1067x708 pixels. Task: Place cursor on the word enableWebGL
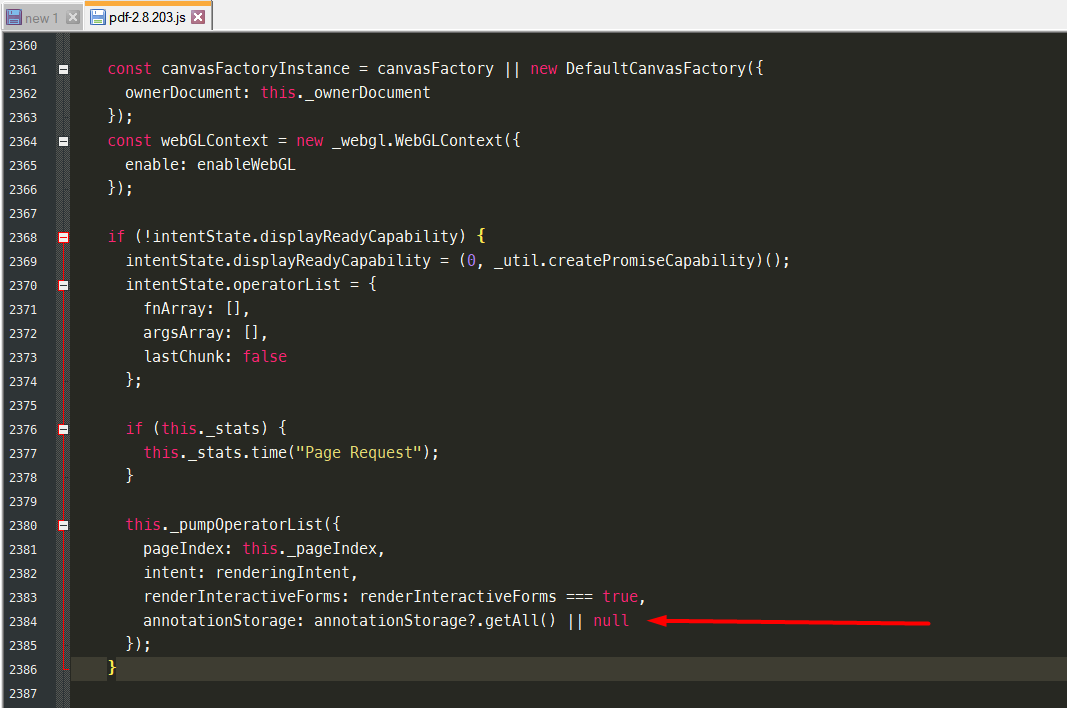click(246, 164)
